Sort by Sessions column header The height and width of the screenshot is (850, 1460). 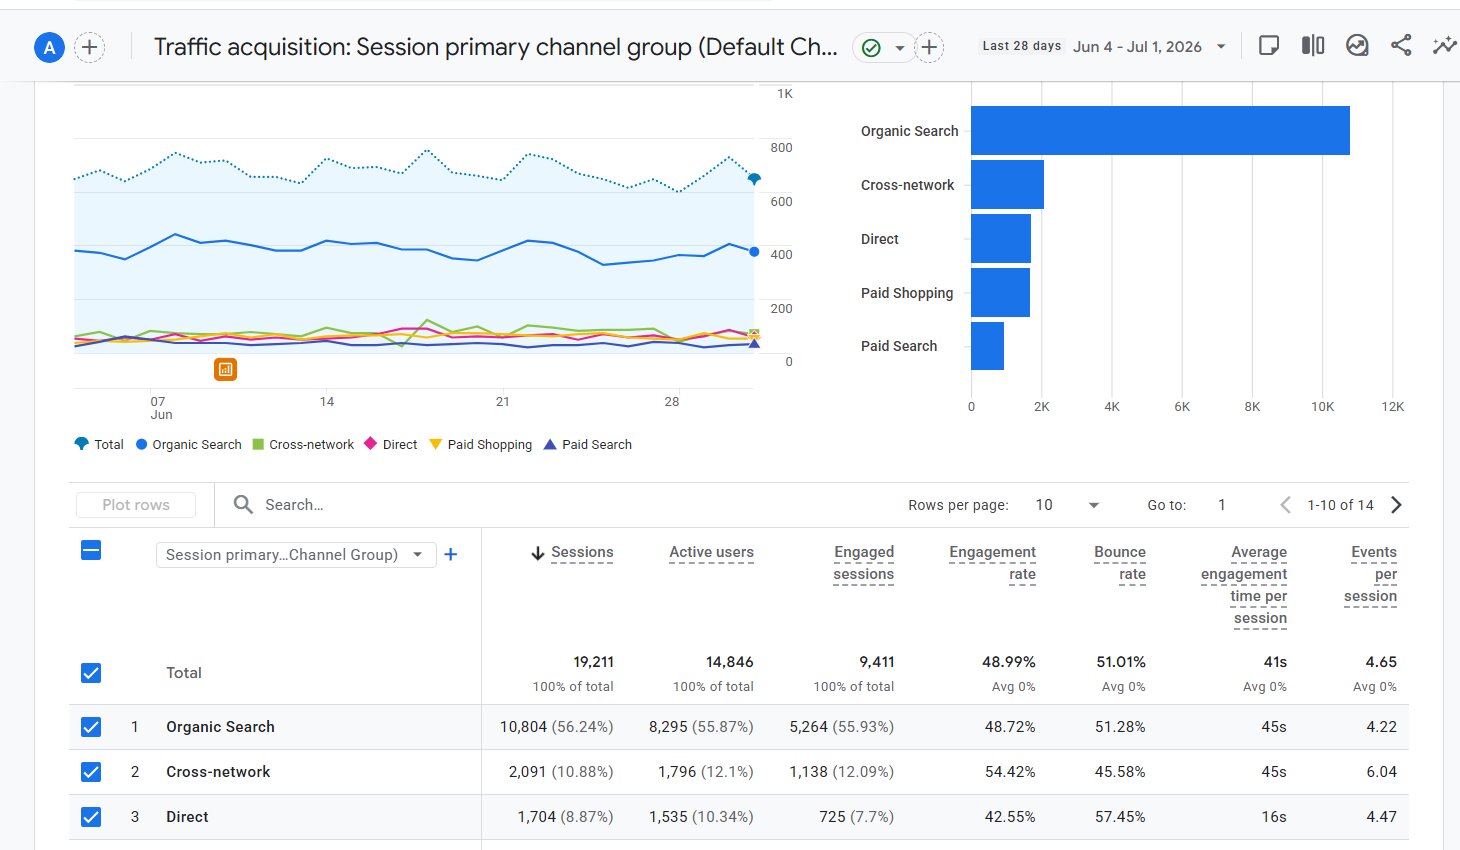582,552
